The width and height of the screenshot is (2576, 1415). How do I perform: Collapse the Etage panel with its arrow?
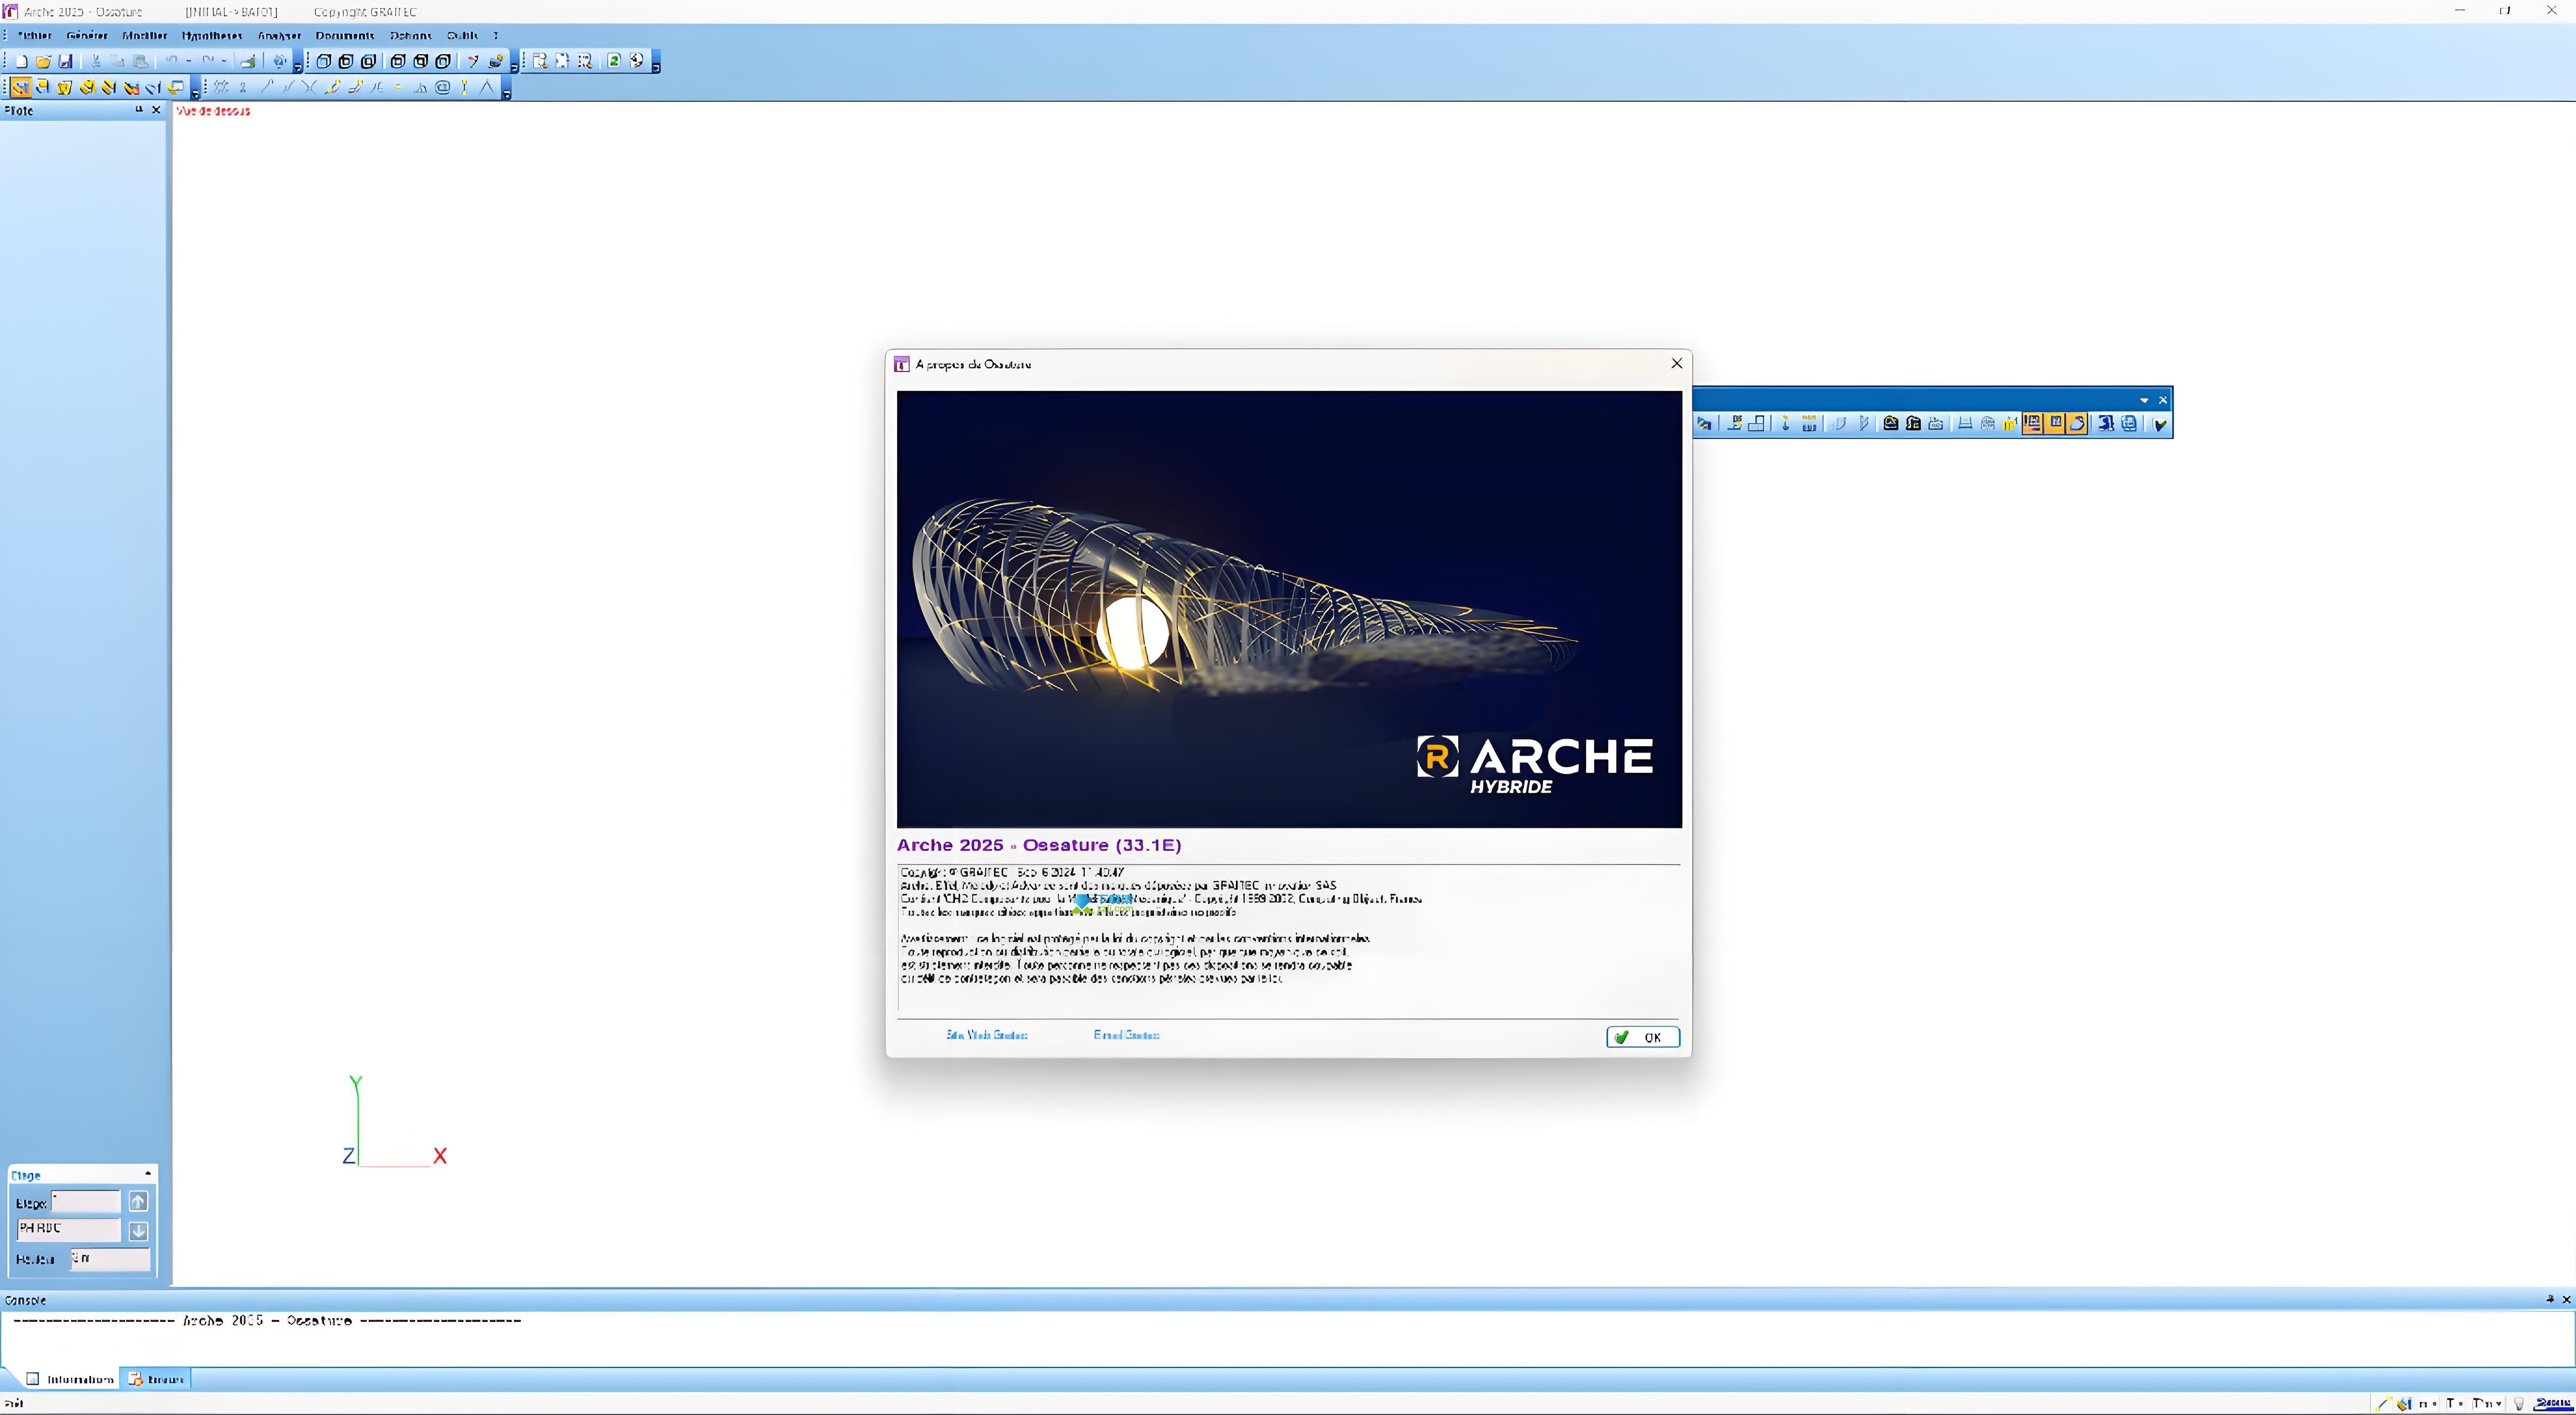coord(148,1174)
